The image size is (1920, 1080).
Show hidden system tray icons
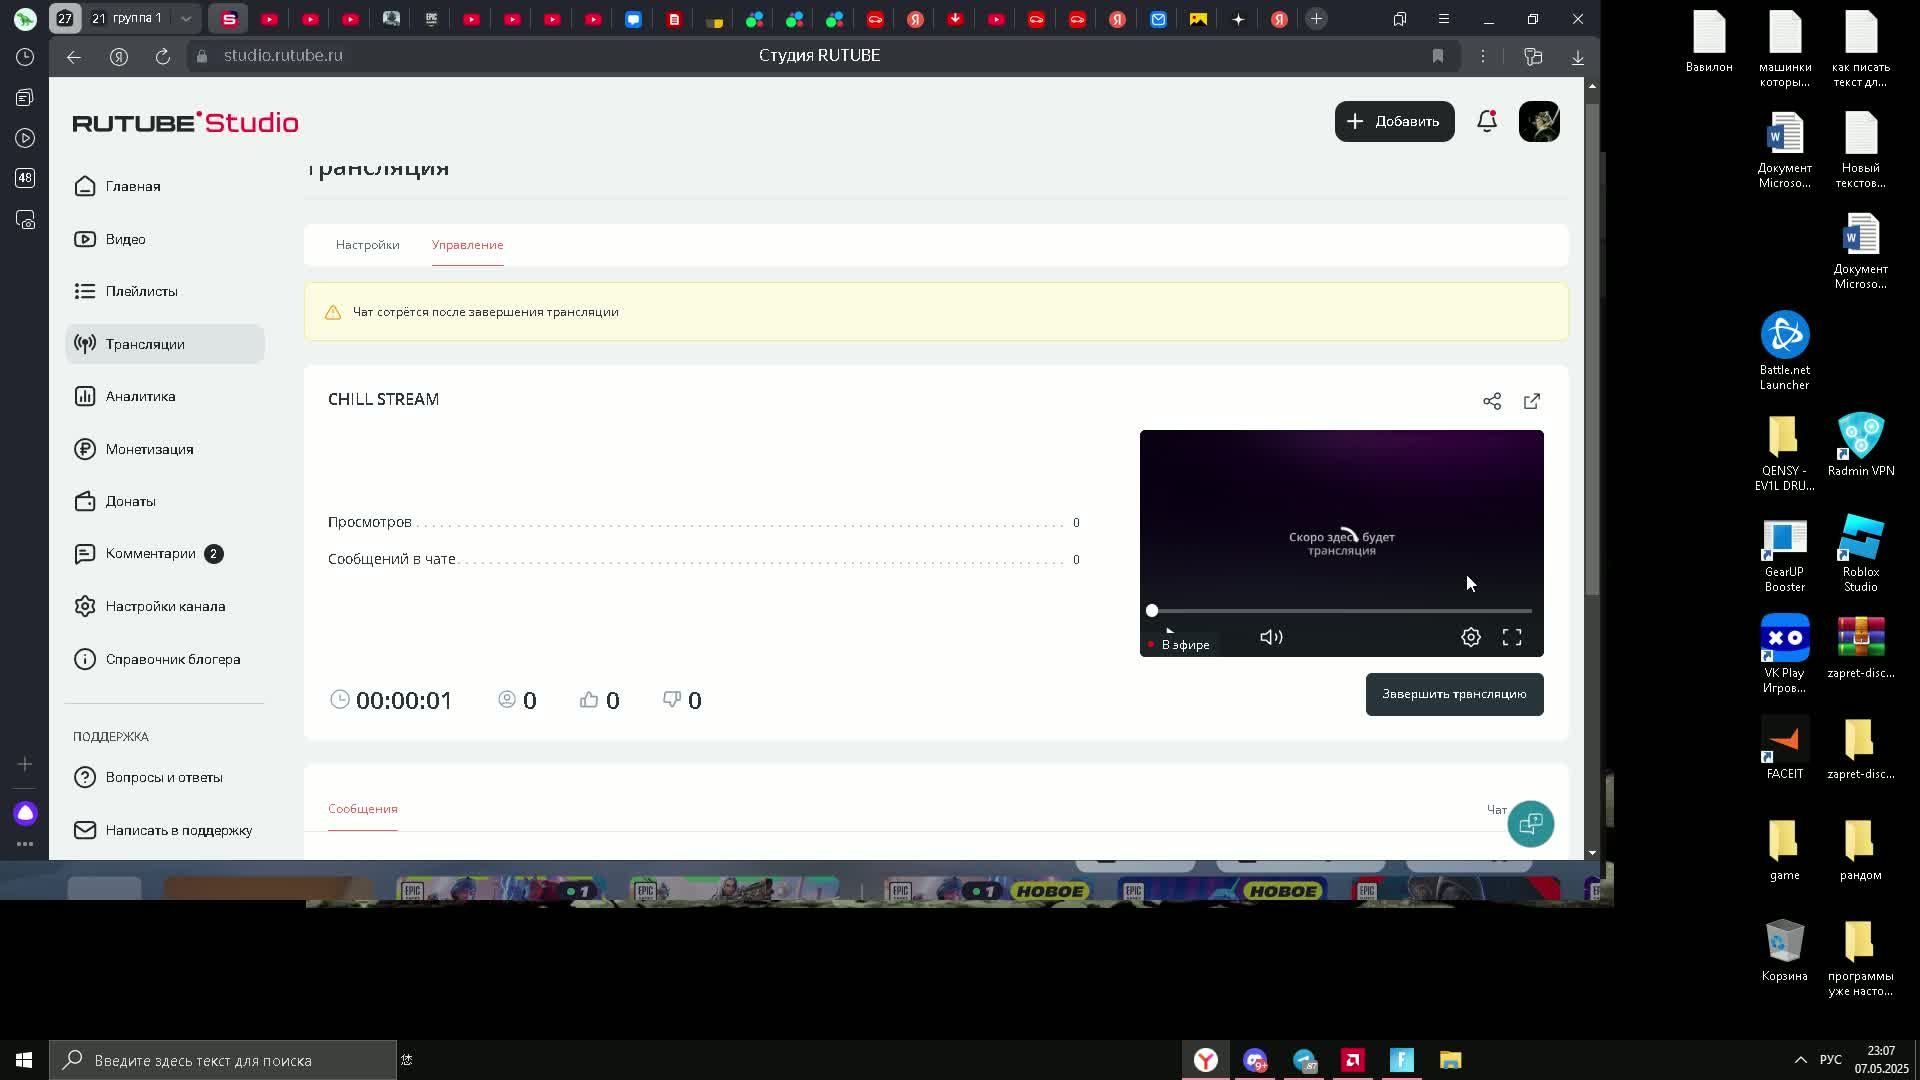pos(1800,1060)
